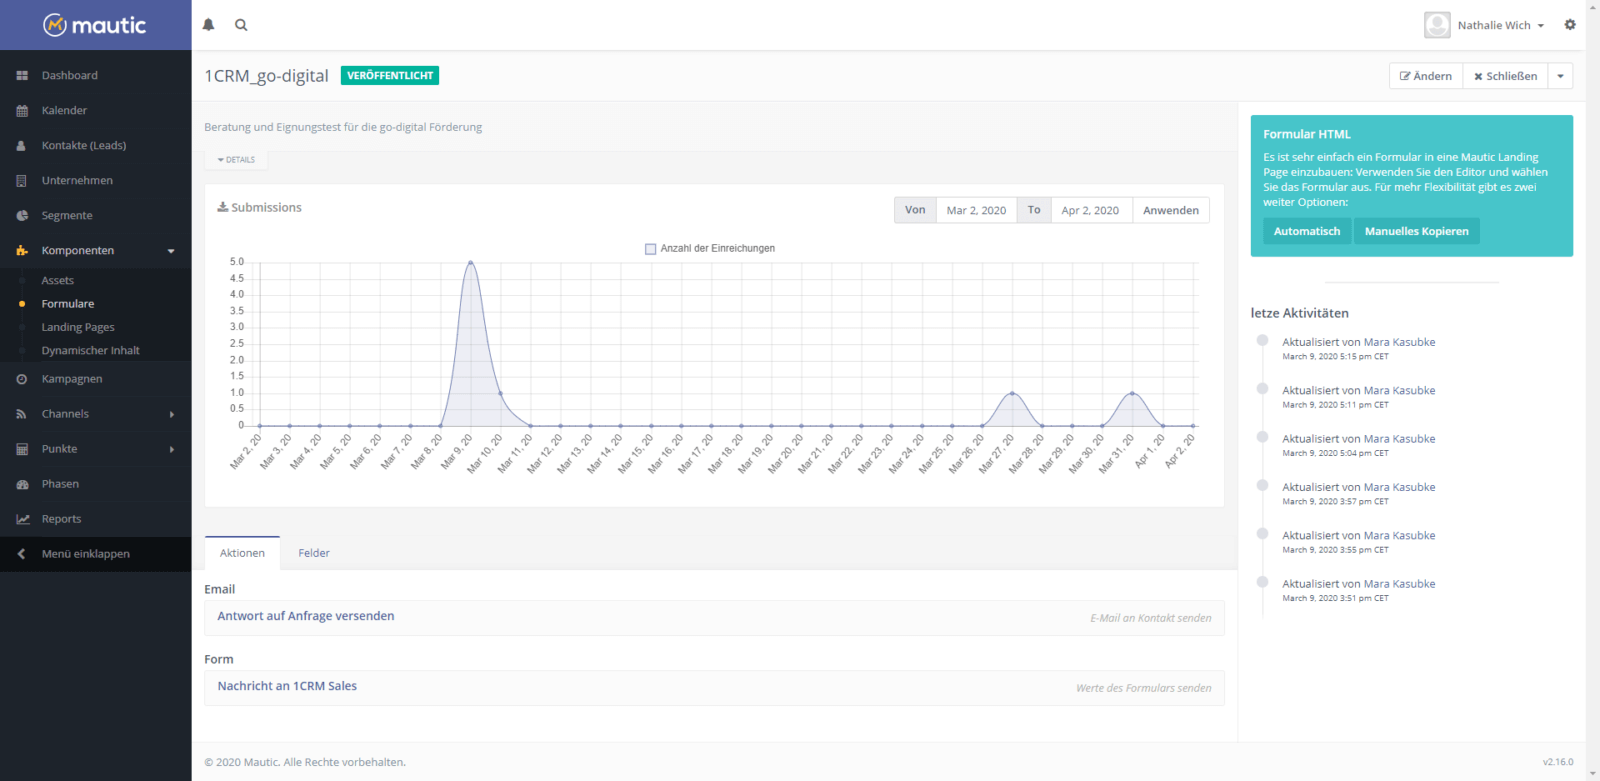Image resolution: width=1600 pixels, height=781 pixels.
Task: Click the Automatisch button
Action: point(1307,231)
